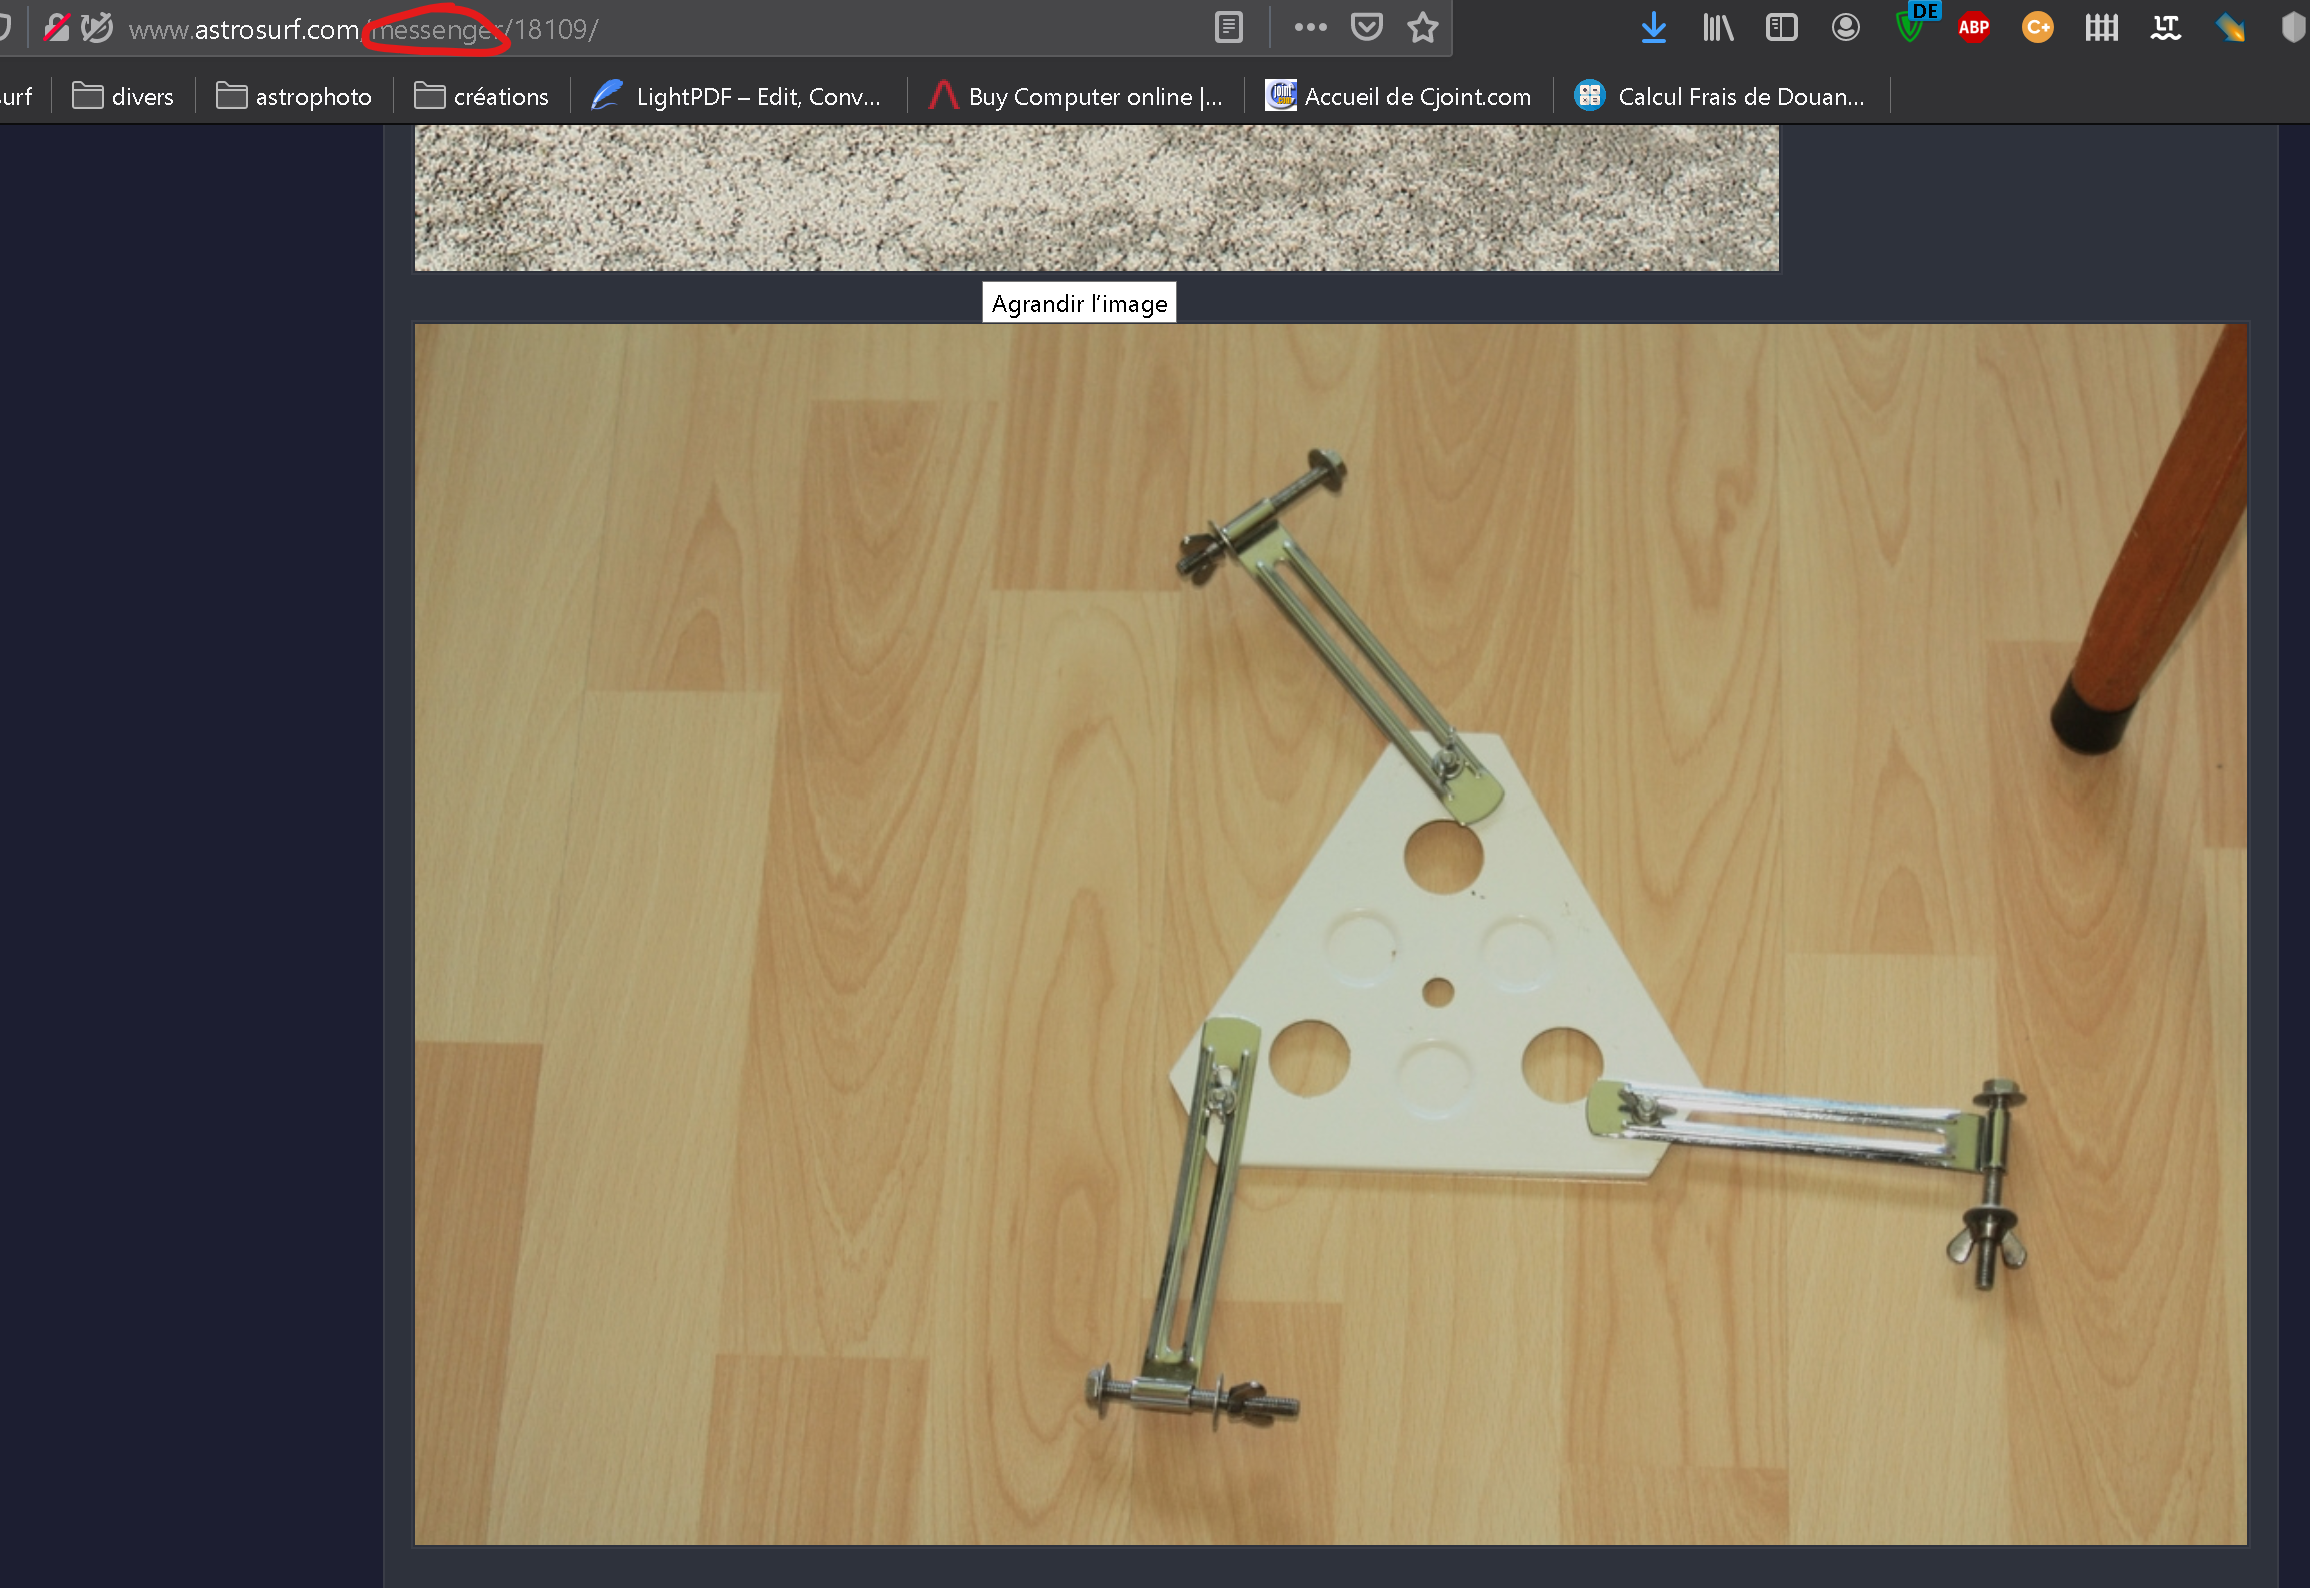The width and height of the screenshot is (2310, 1588).
Task: Open the Downloads panel
Action: pos(1654,28)
